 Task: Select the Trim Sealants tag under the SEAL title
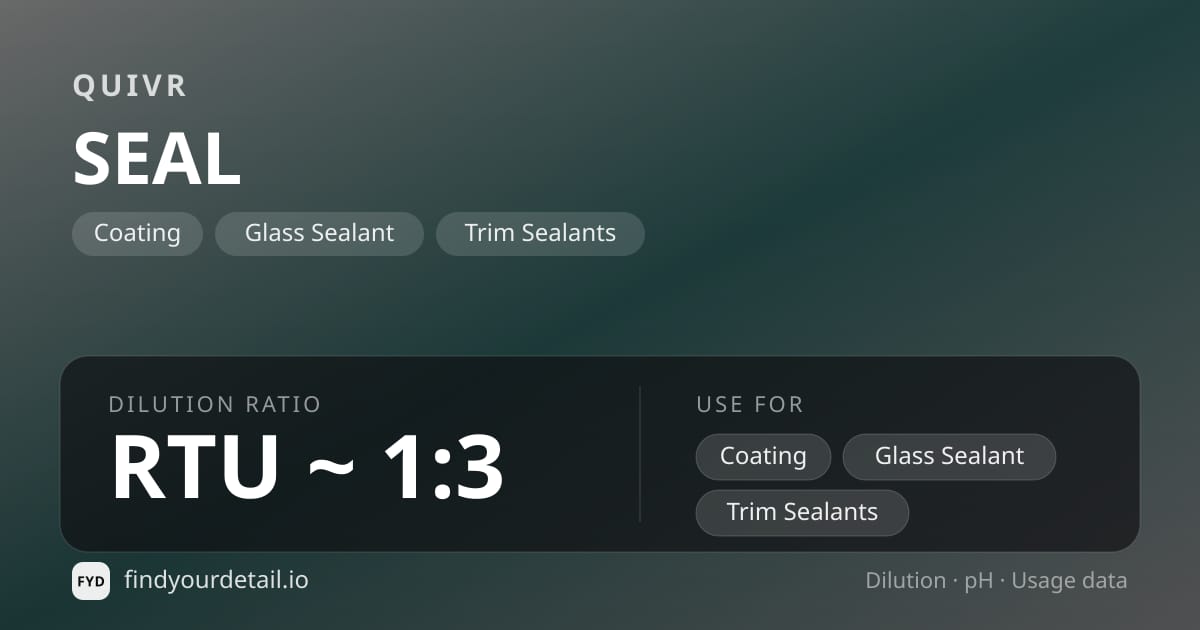[540, 234]
